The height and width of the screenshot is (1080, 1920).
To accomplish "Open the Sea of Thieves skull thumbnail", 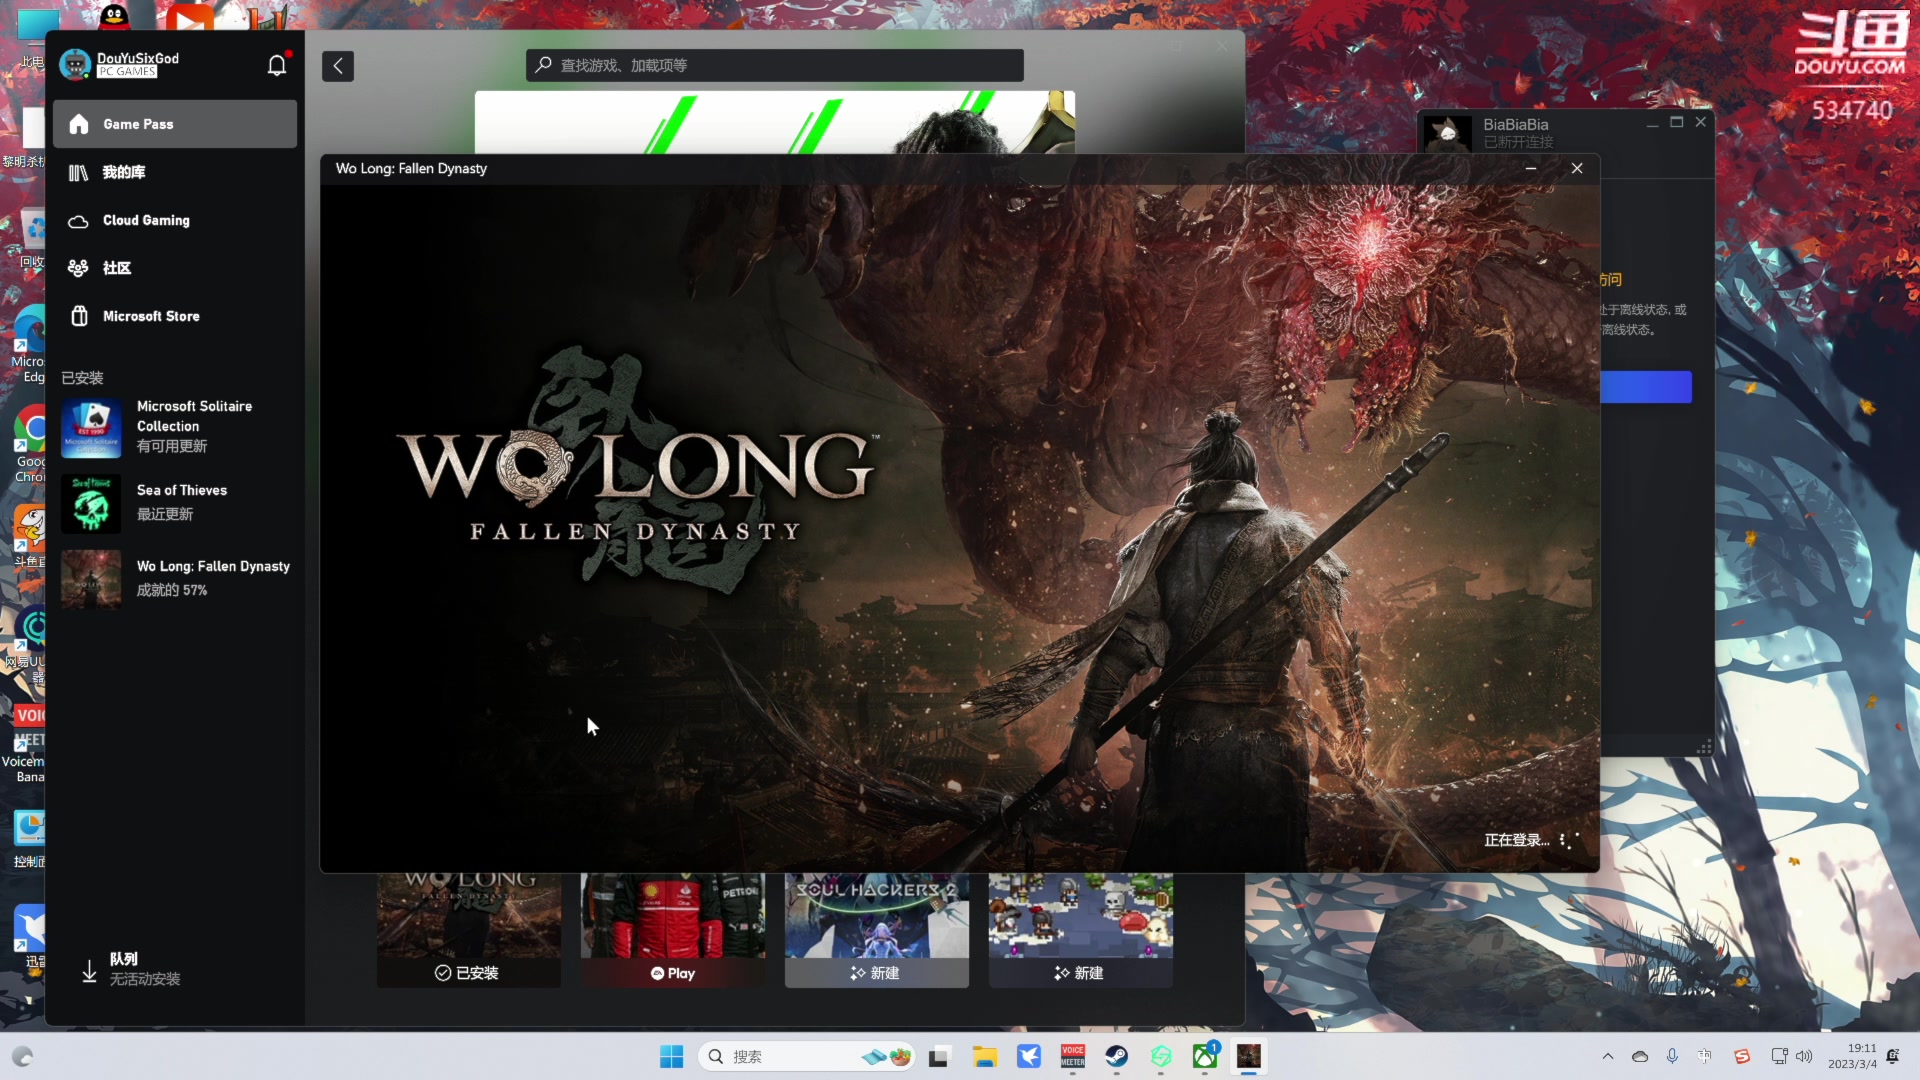I will 91,503.
